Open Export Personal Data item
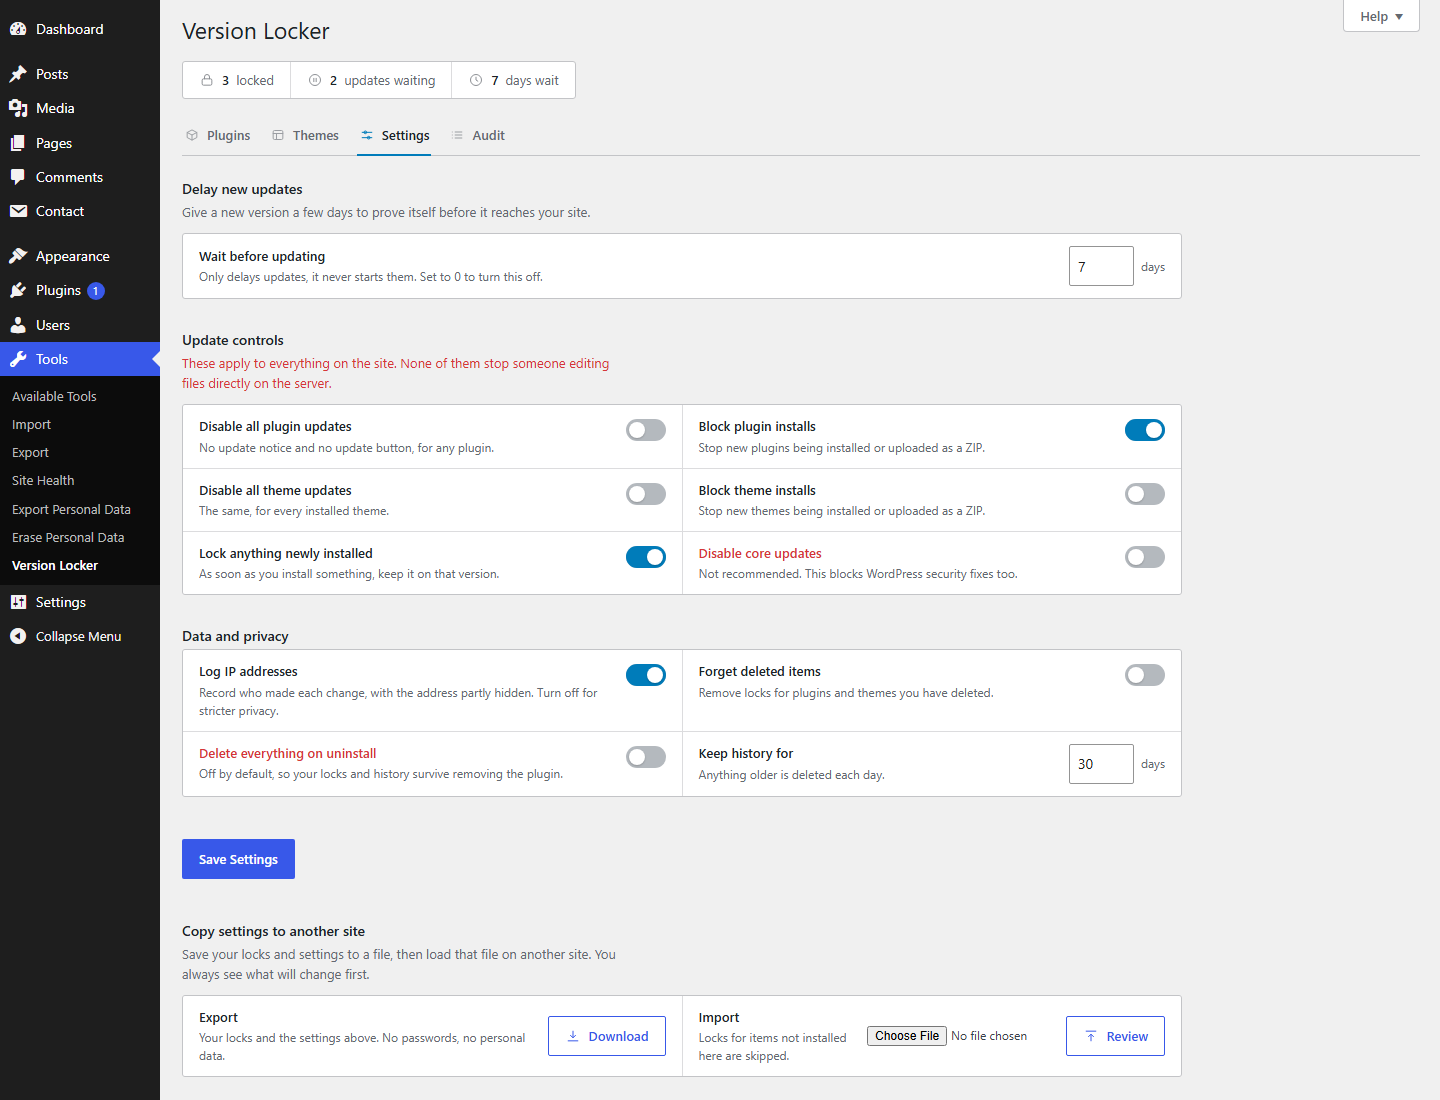Viewport: 1440px width, 1100px height. coord(80,509)
